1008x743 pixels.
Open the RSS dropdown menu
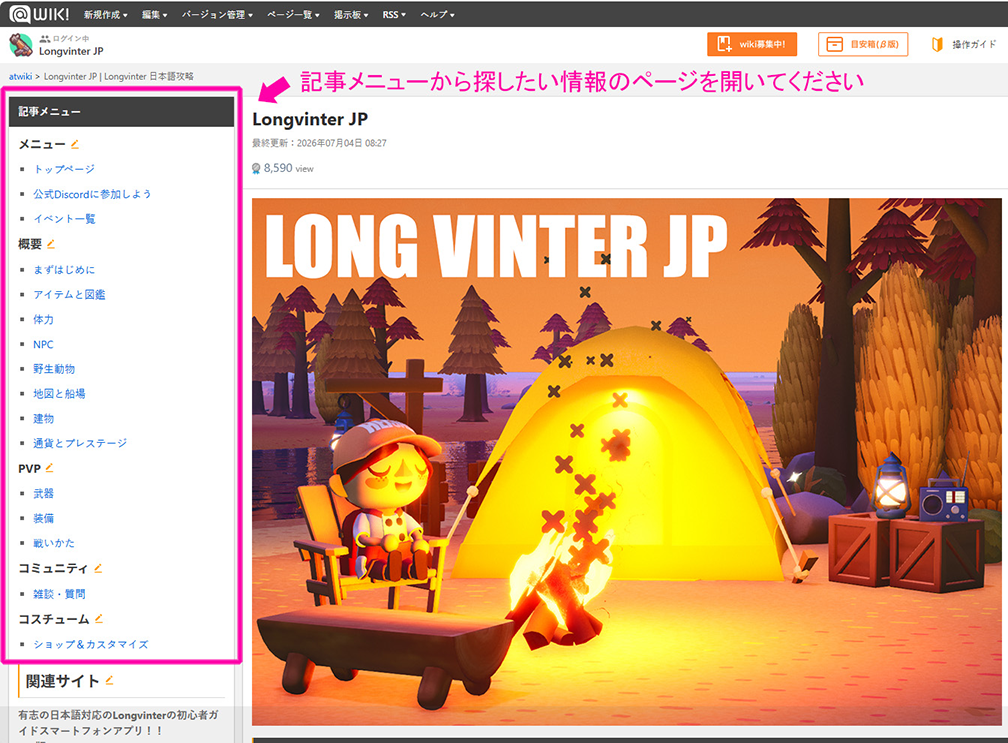coord(393,14)
